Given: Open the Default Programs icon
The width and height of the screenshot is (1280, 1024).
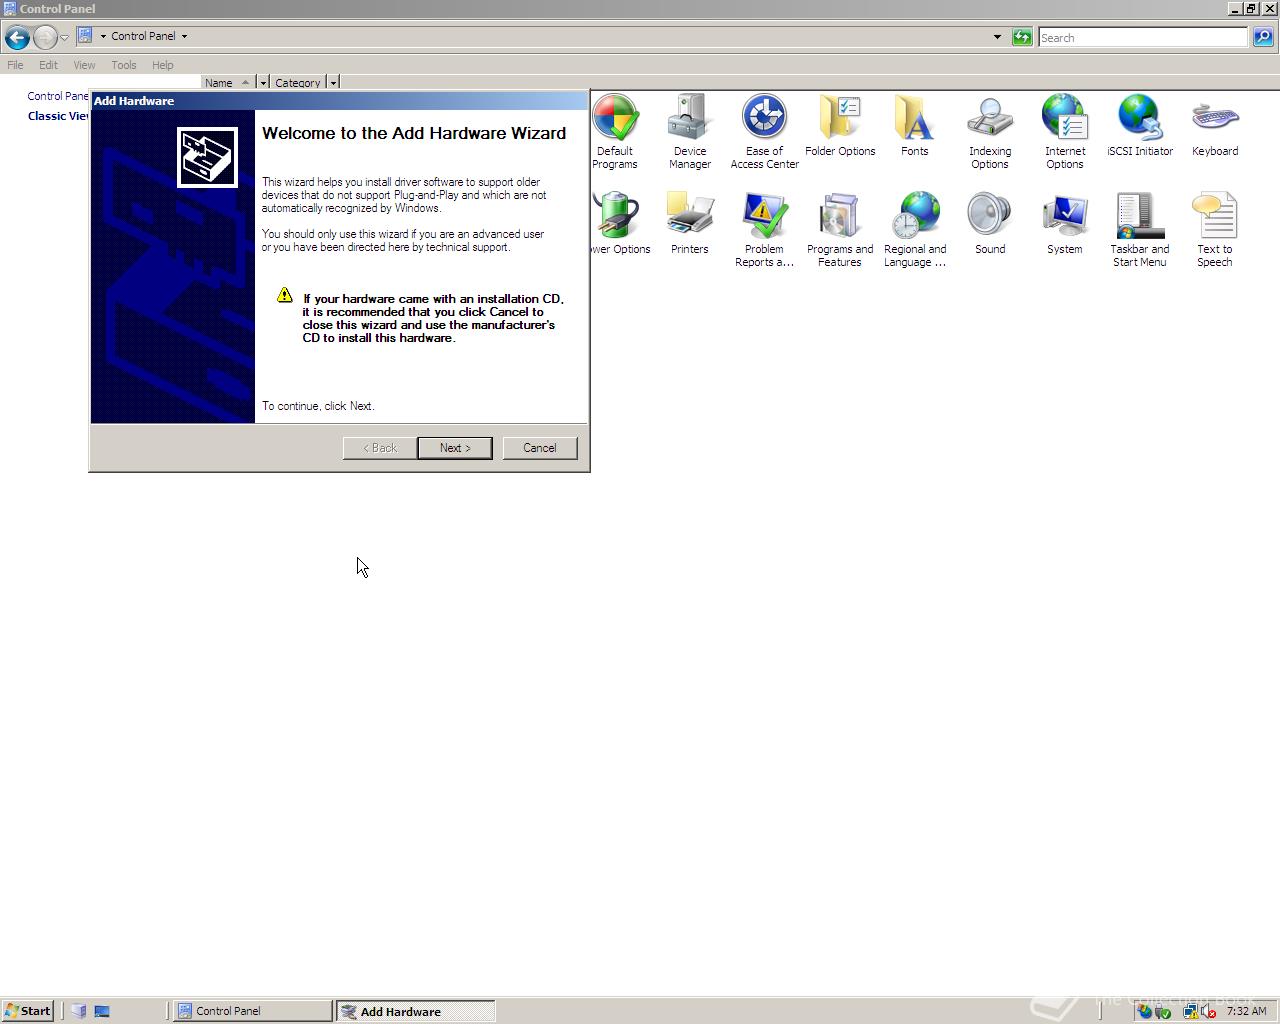Looking at the screenshot, I should 615,131.
